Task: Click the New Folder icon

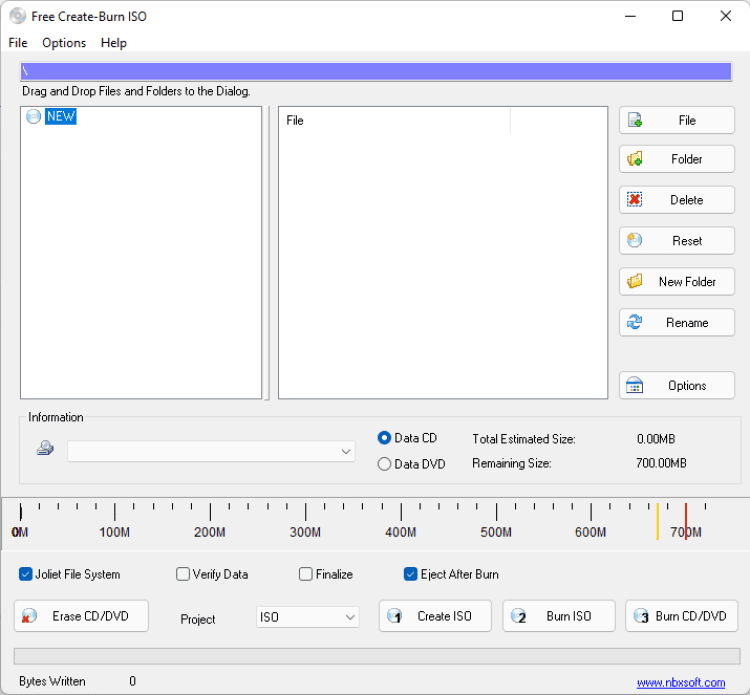Action: pyautogui.click(x=635, y=281)
